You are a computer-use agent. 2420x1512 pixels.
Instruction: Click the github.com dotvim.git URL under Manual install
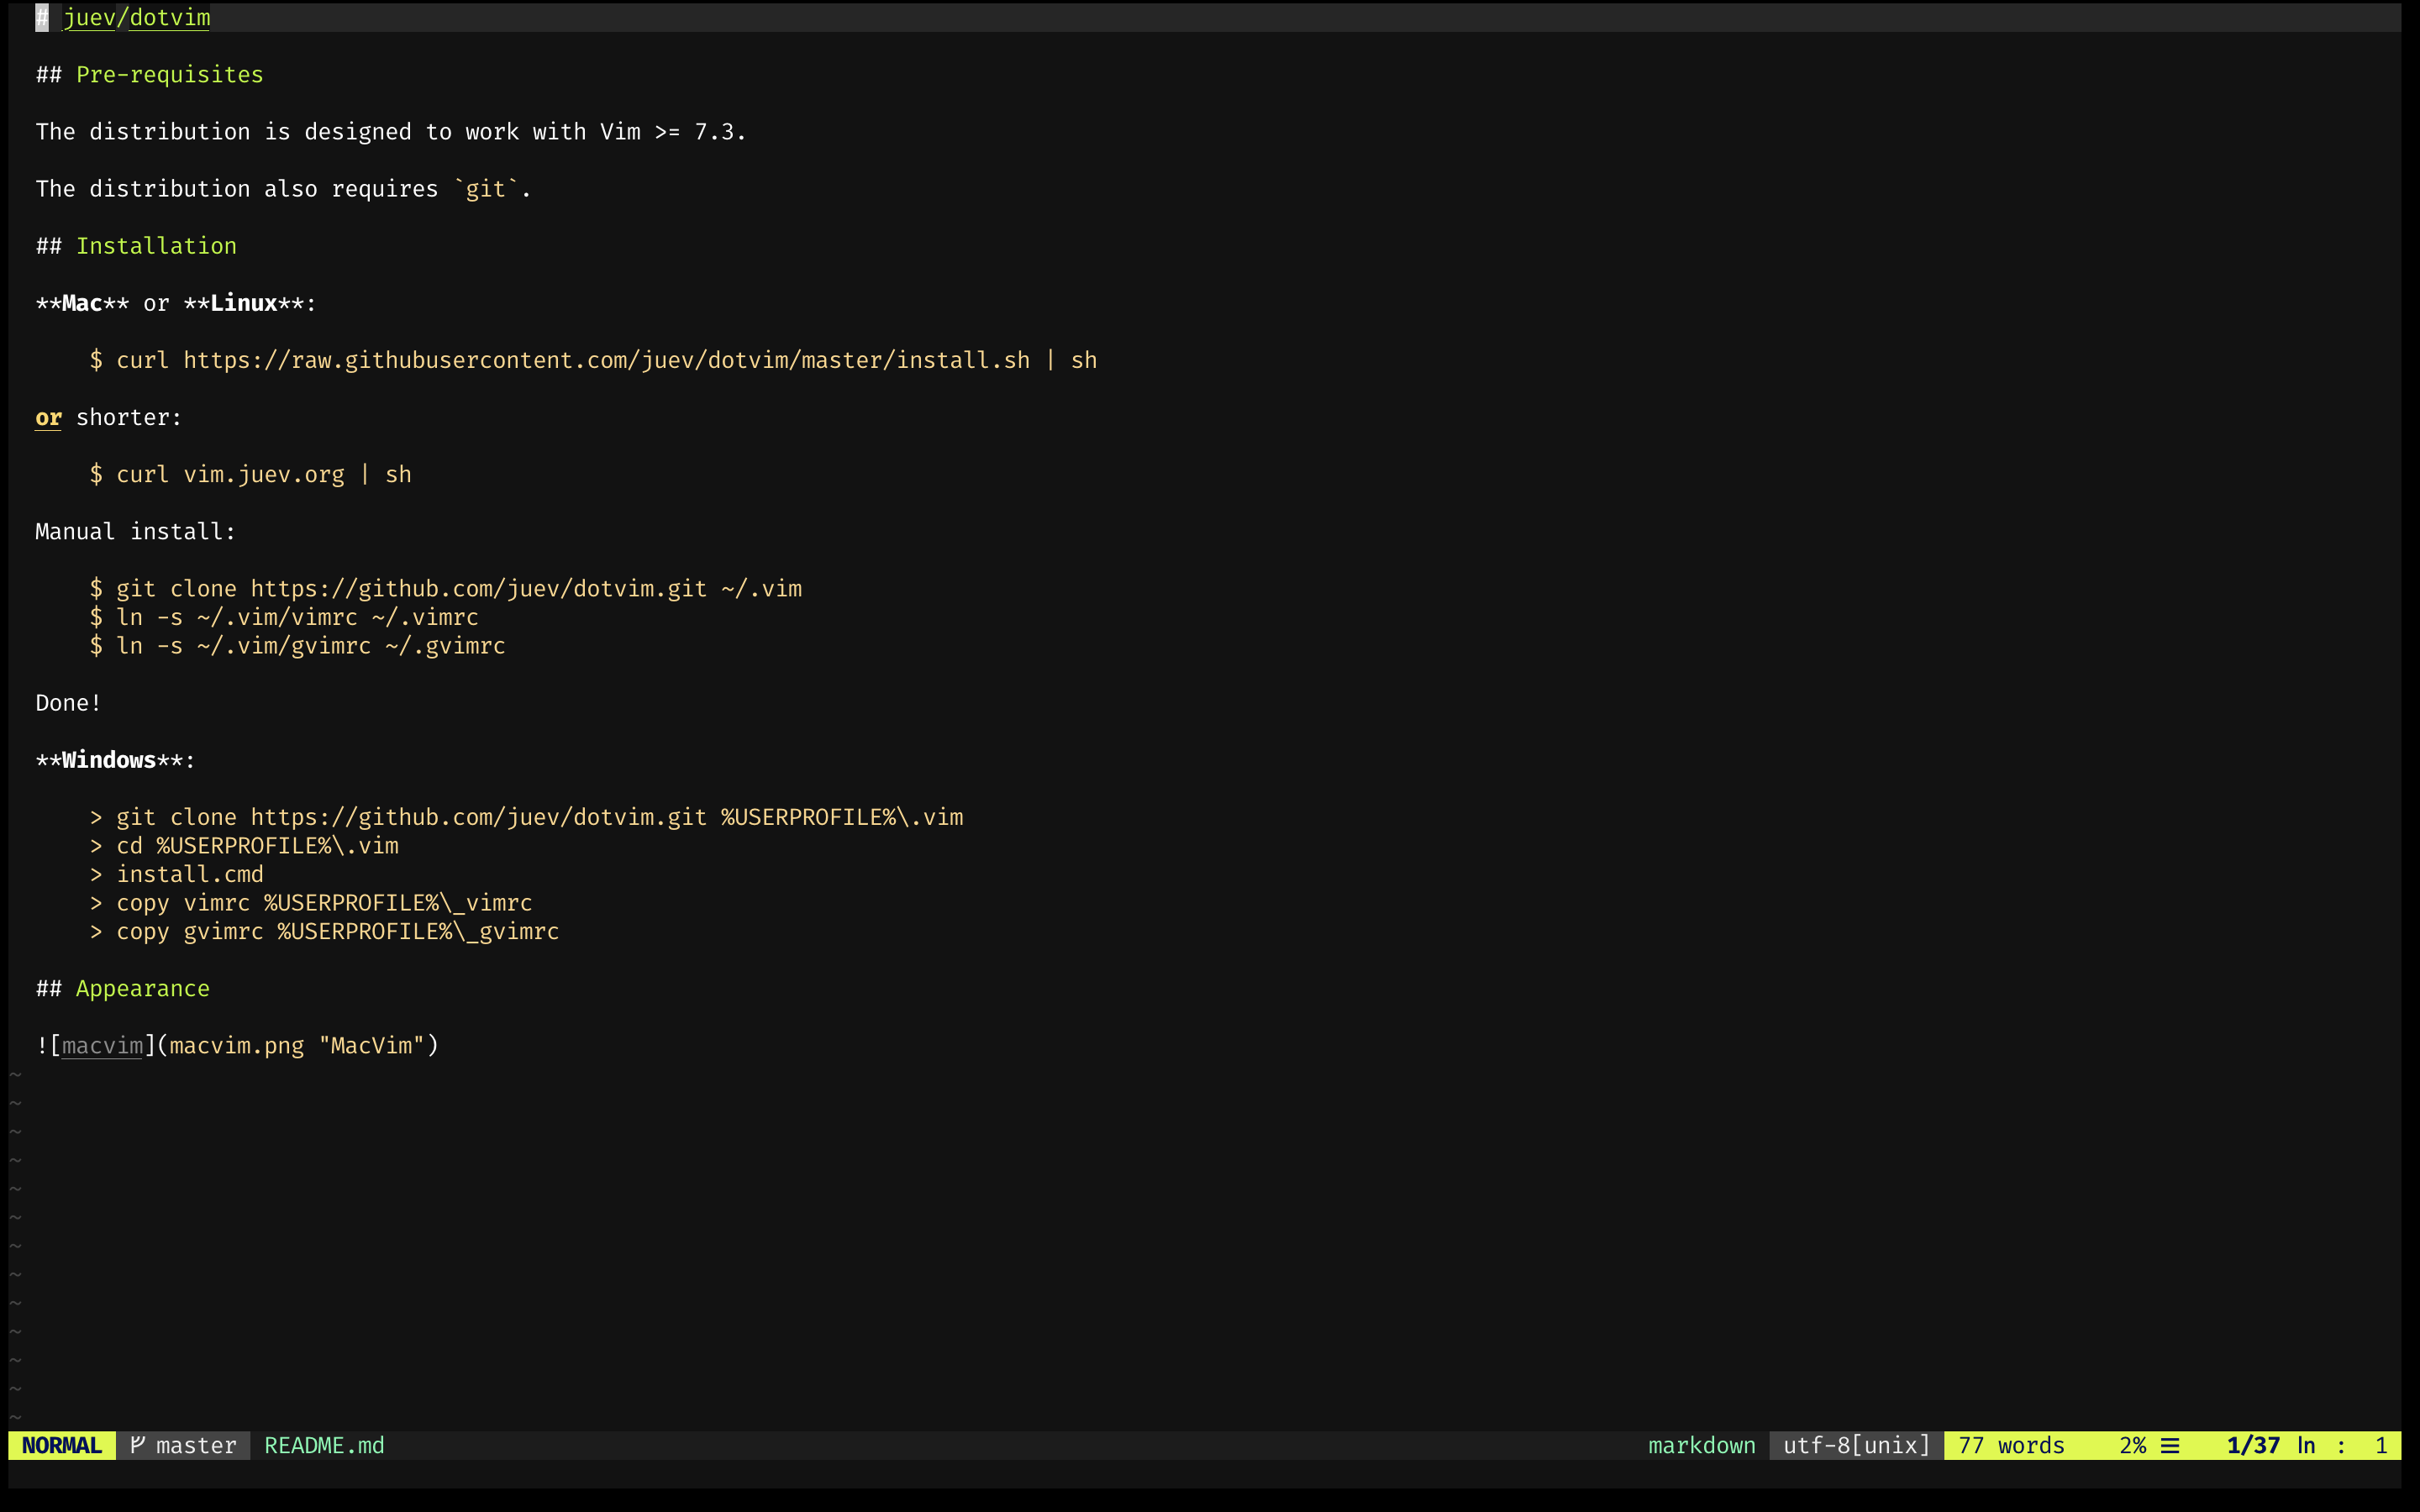click(478, 588)
